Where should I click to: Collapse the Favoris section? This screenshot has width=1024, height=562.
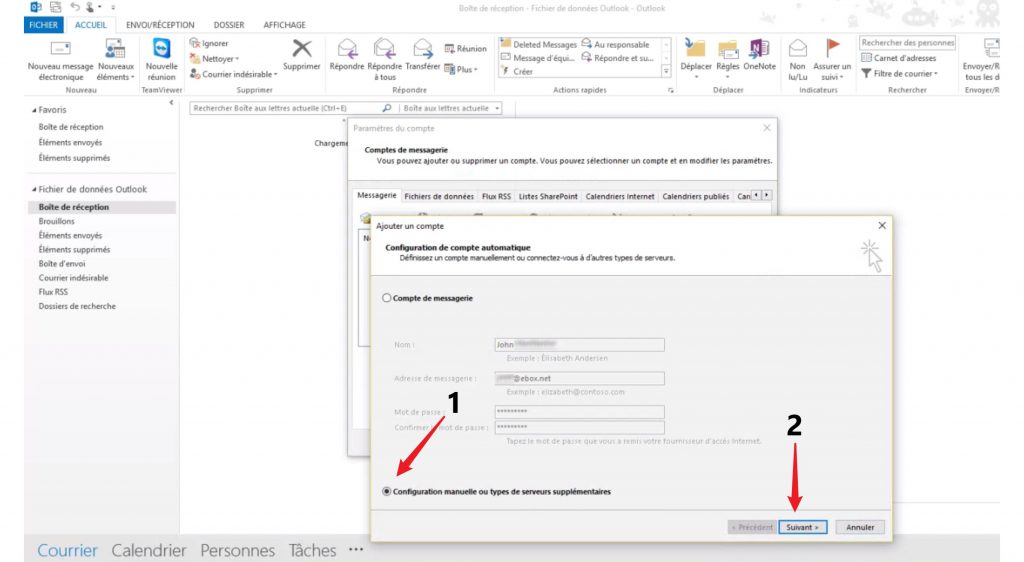(34, 110)
